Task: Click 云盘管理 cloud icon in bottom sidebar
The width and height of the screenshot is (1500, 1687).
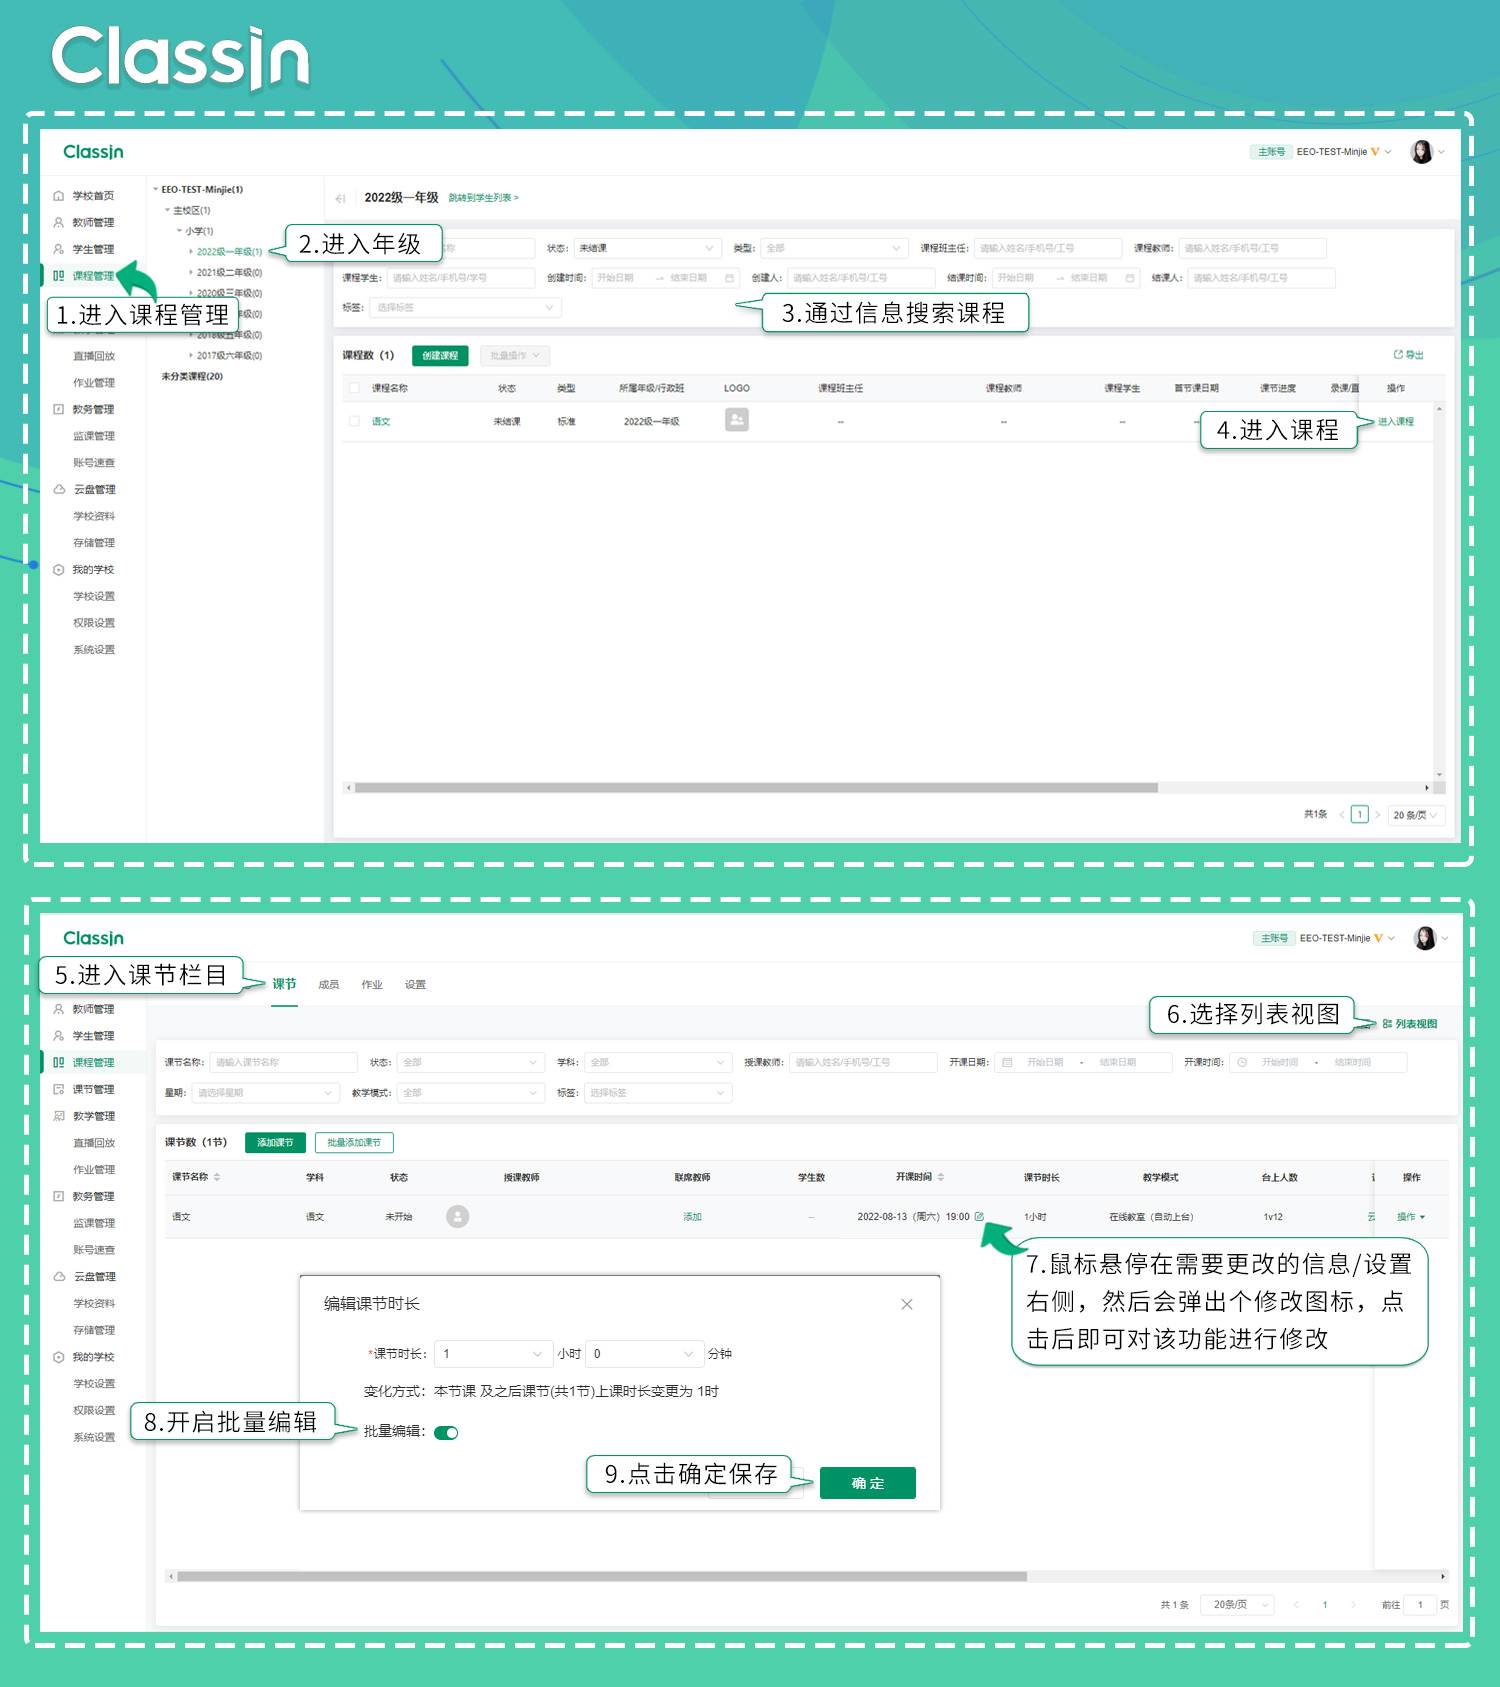Action: coord(59,1276)
